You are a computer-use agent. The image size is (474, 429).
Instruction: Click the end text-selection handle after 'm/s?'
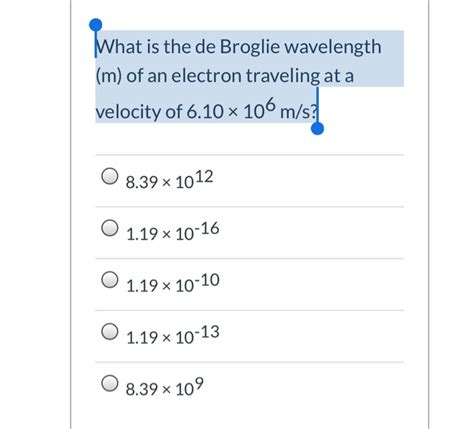coord(317,128)
